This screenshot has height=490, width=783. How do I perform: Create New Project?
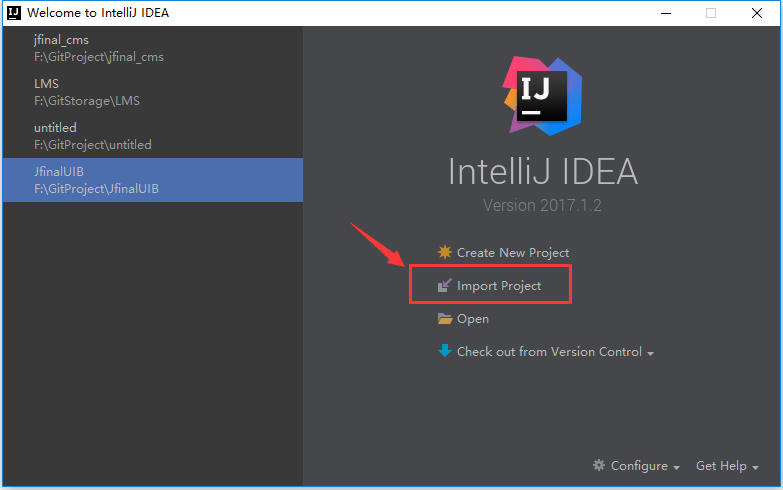tap(513, 253)
